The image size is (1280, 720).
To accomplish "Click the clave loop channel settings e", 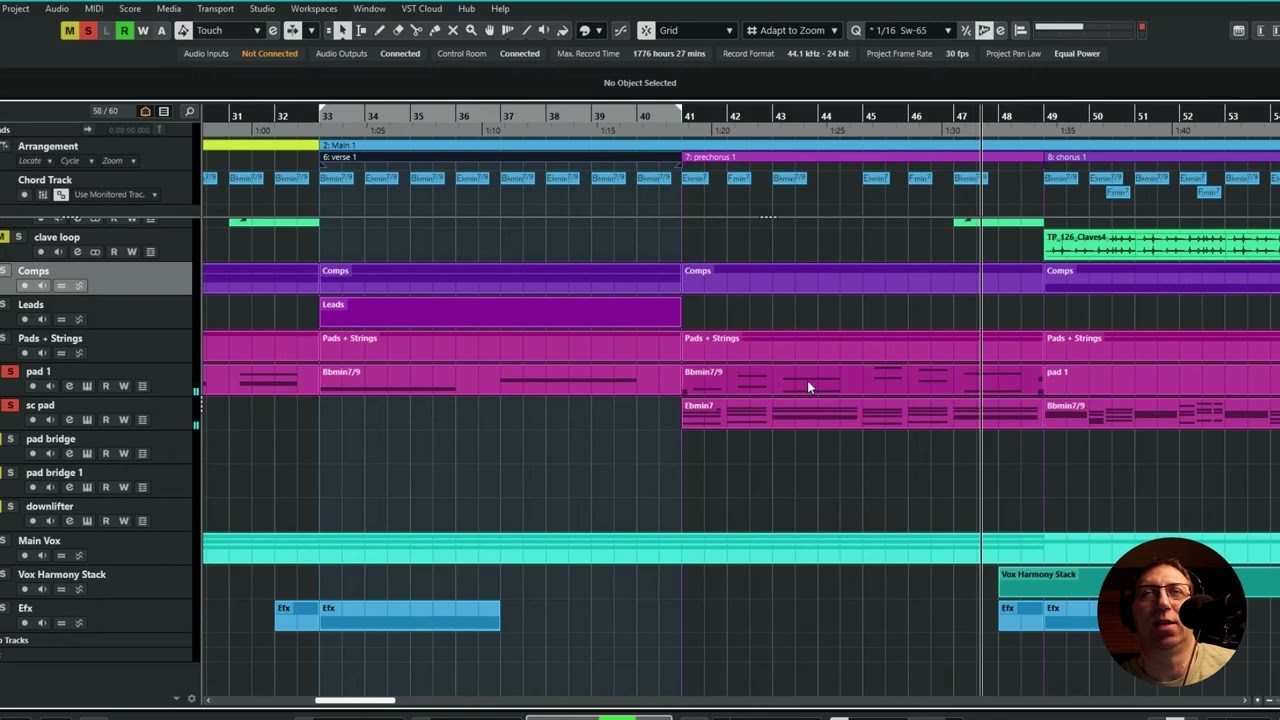I will click(x=77, y=252).
